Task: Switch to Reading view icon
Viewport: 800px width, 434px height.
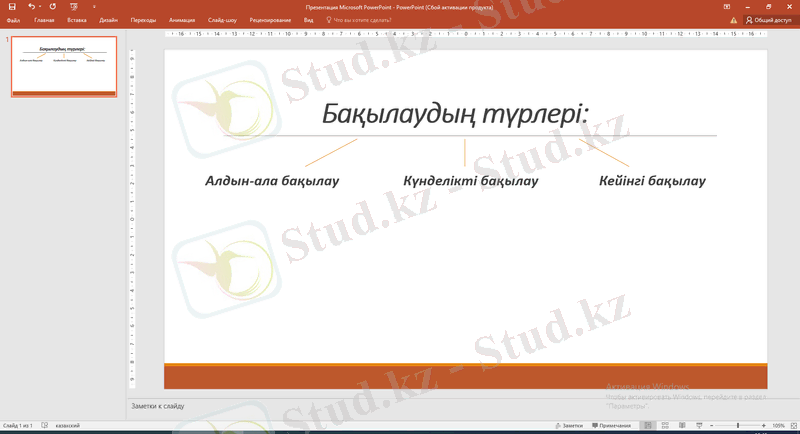Action: [x=682, y=425]
